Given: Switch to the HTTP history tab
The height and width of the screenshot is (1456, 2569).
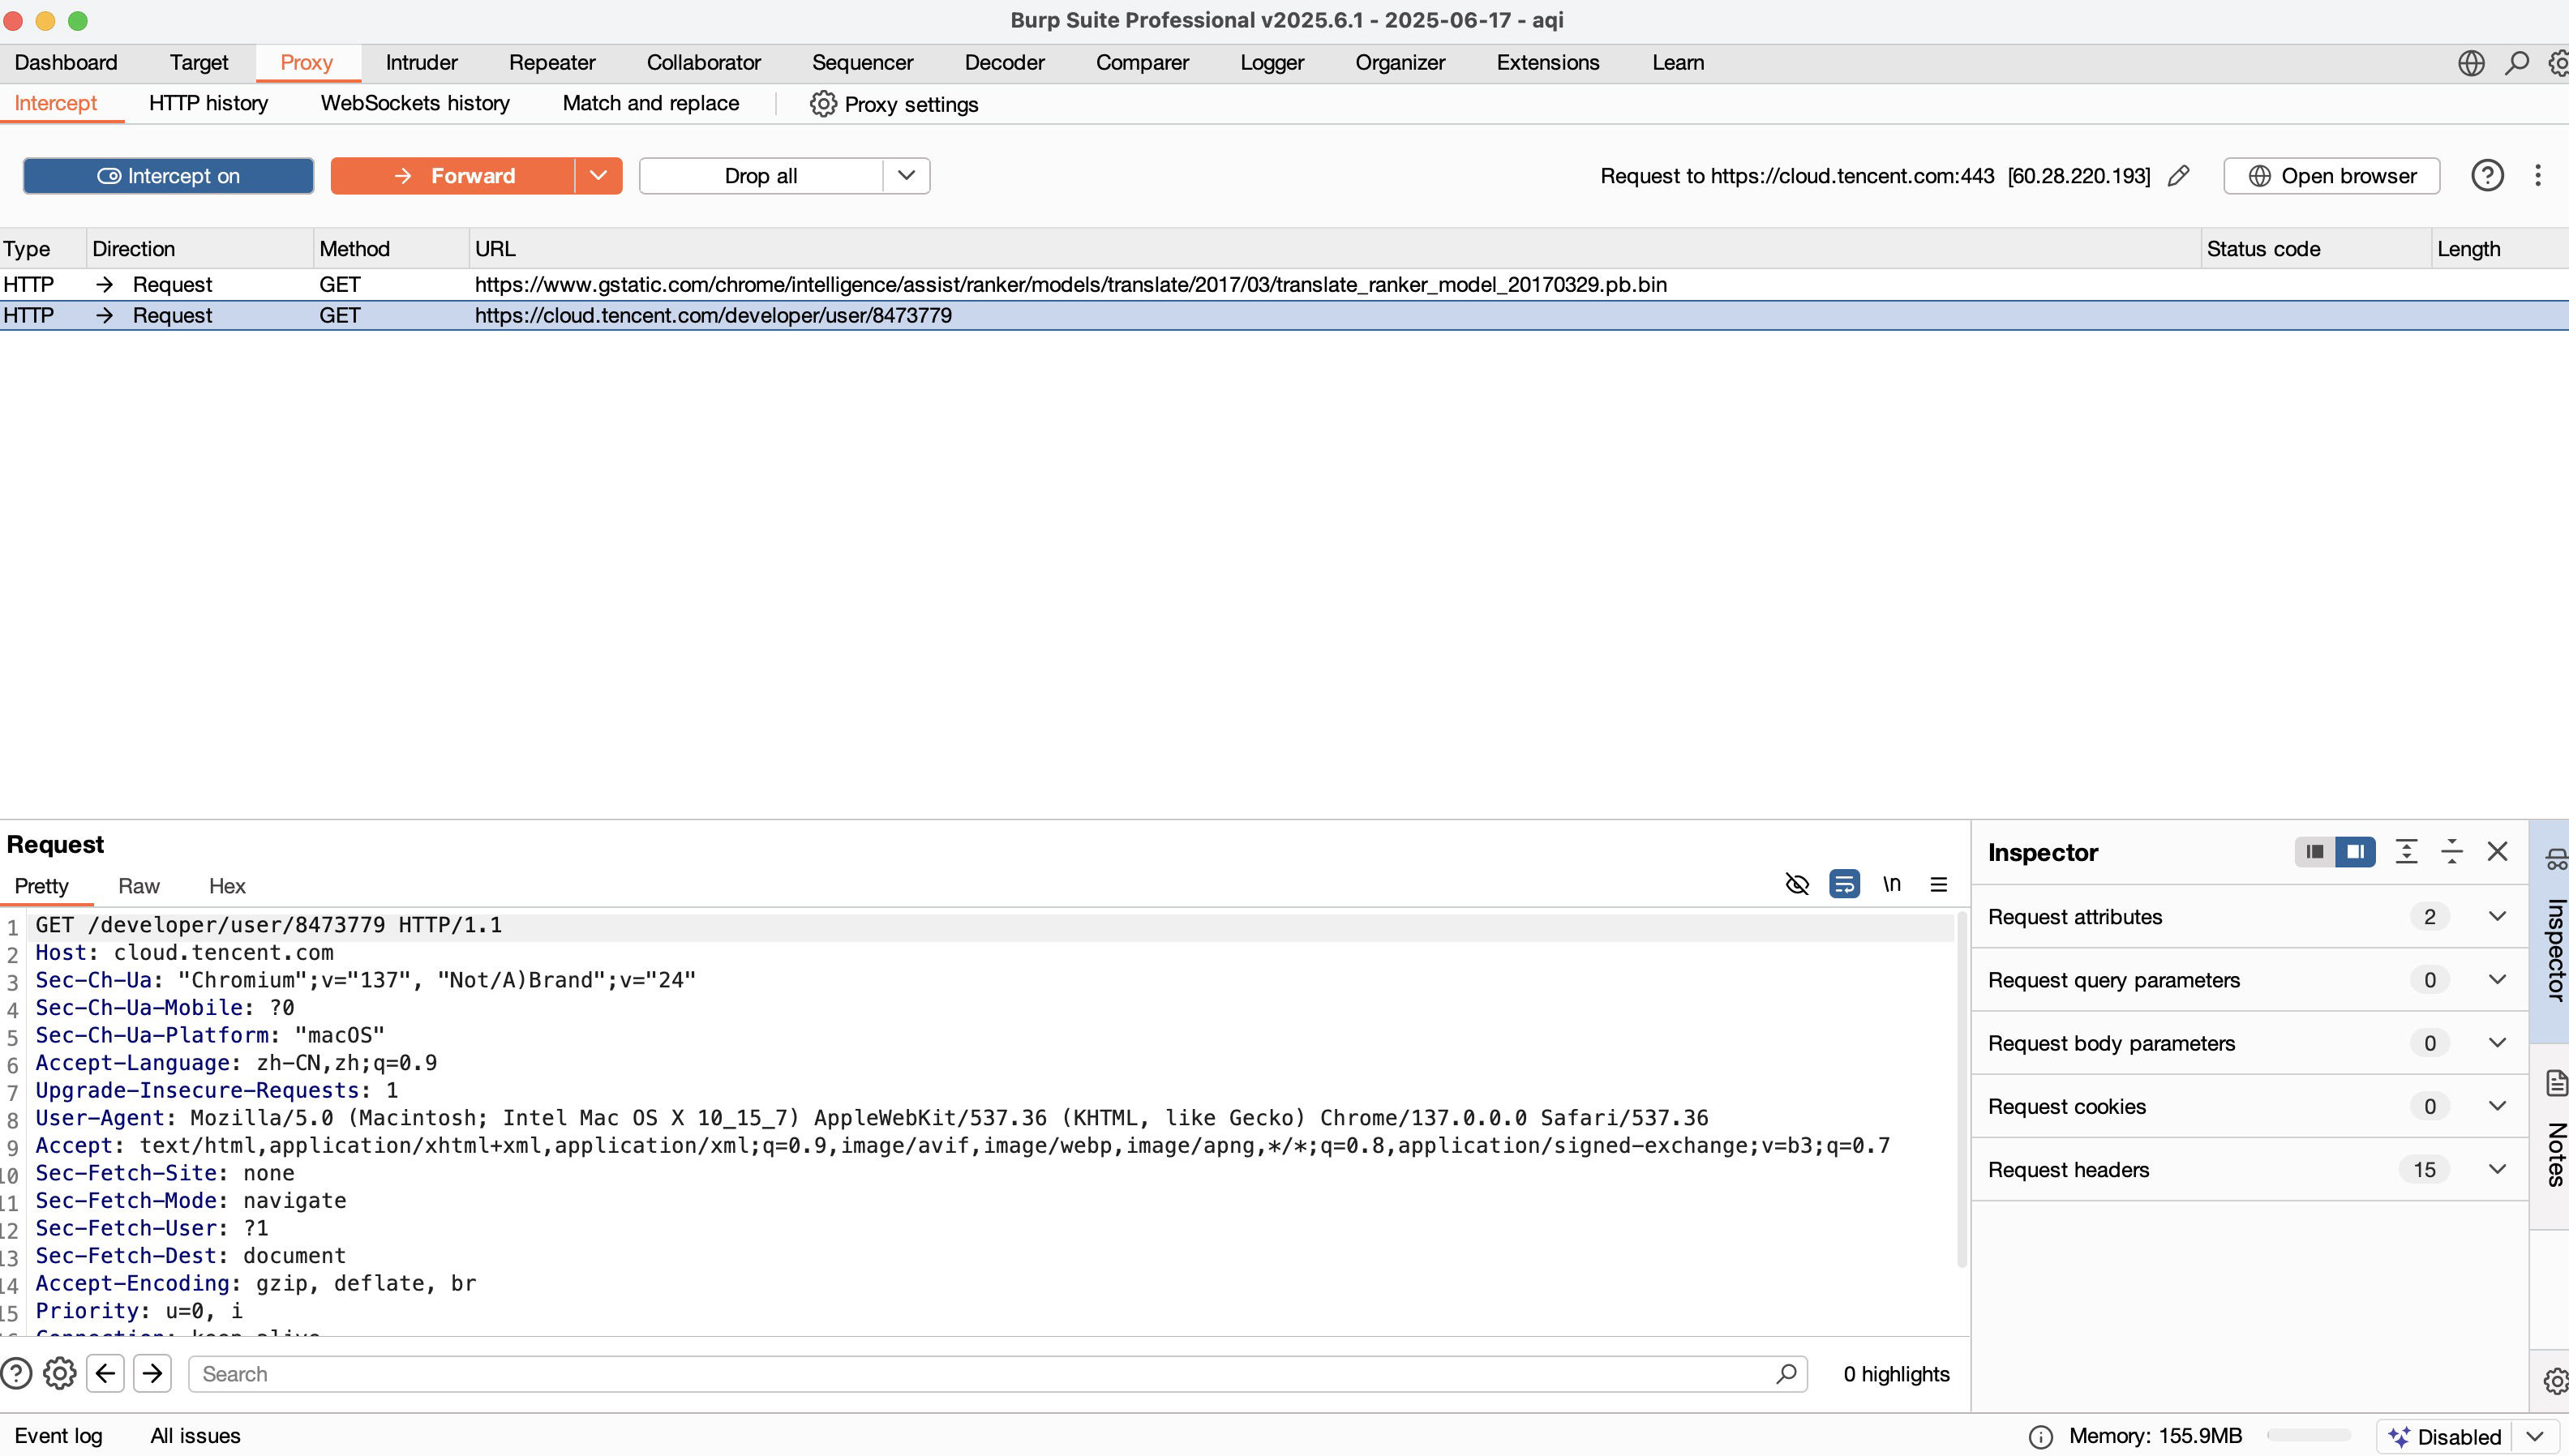Looking at the screenshot, I should coord(208,103).
